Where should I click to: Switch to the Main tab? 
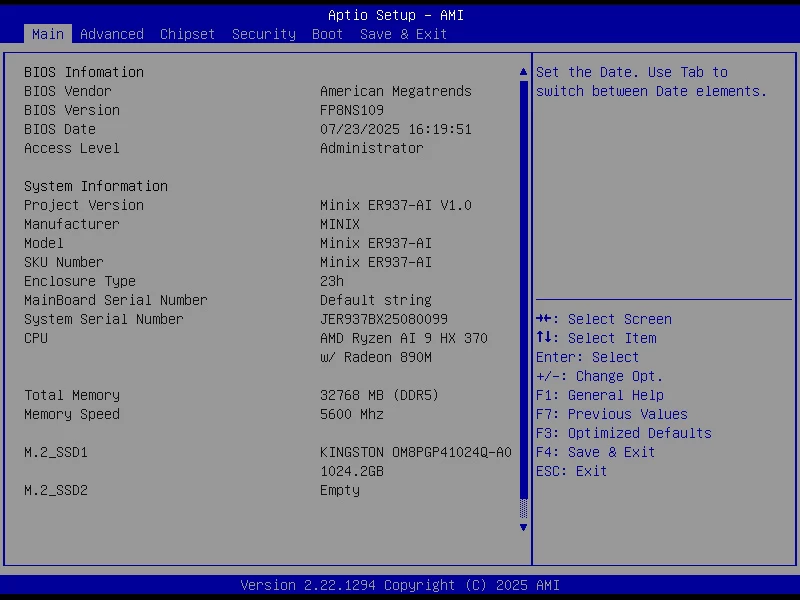click(47, 34)
